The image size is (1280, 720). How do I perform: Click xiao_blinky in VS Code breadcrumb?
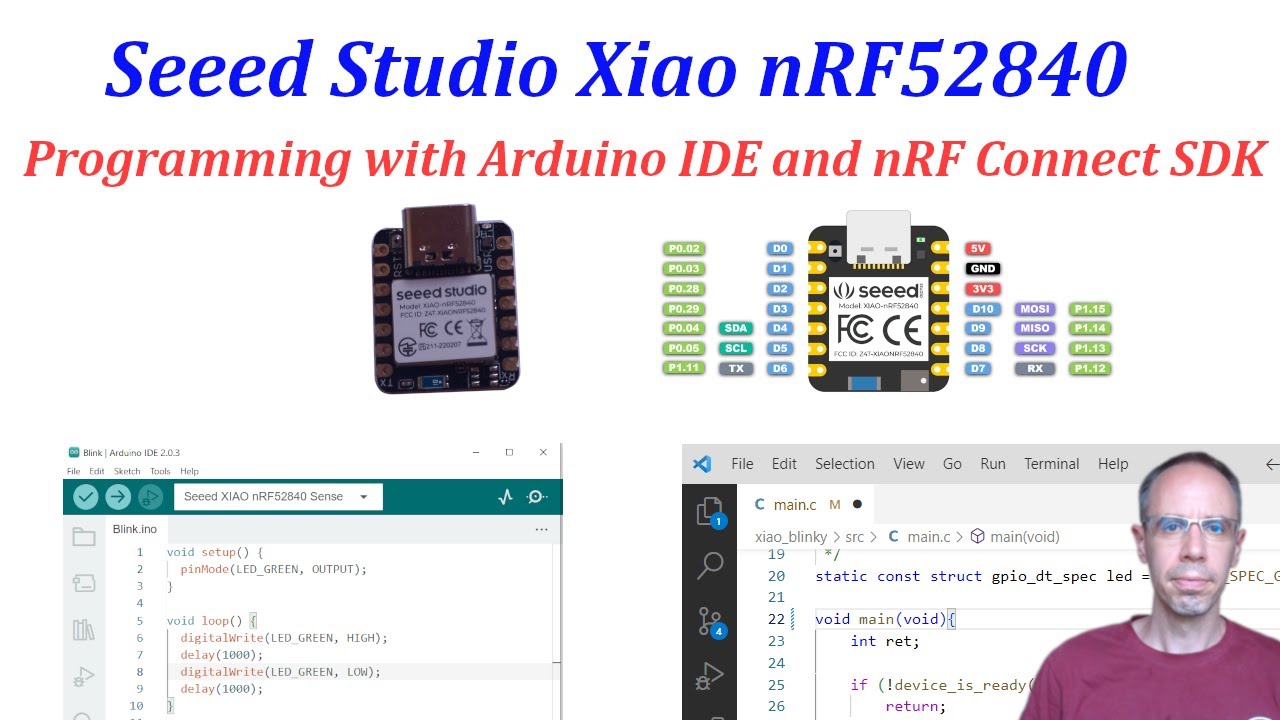(791, 537)
